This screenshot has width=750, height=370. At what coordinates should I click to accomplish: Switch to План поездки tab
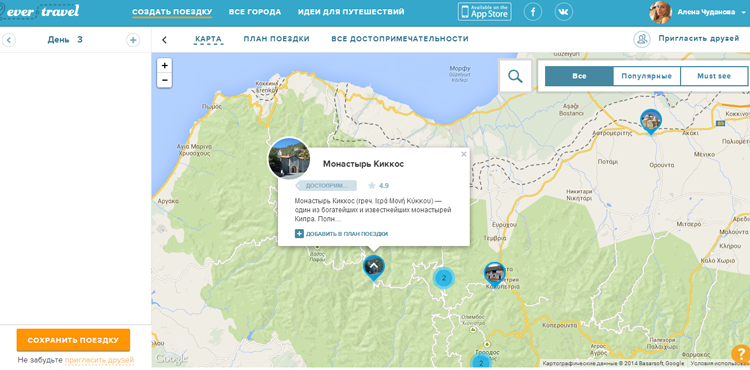click(x=276, y=39)
